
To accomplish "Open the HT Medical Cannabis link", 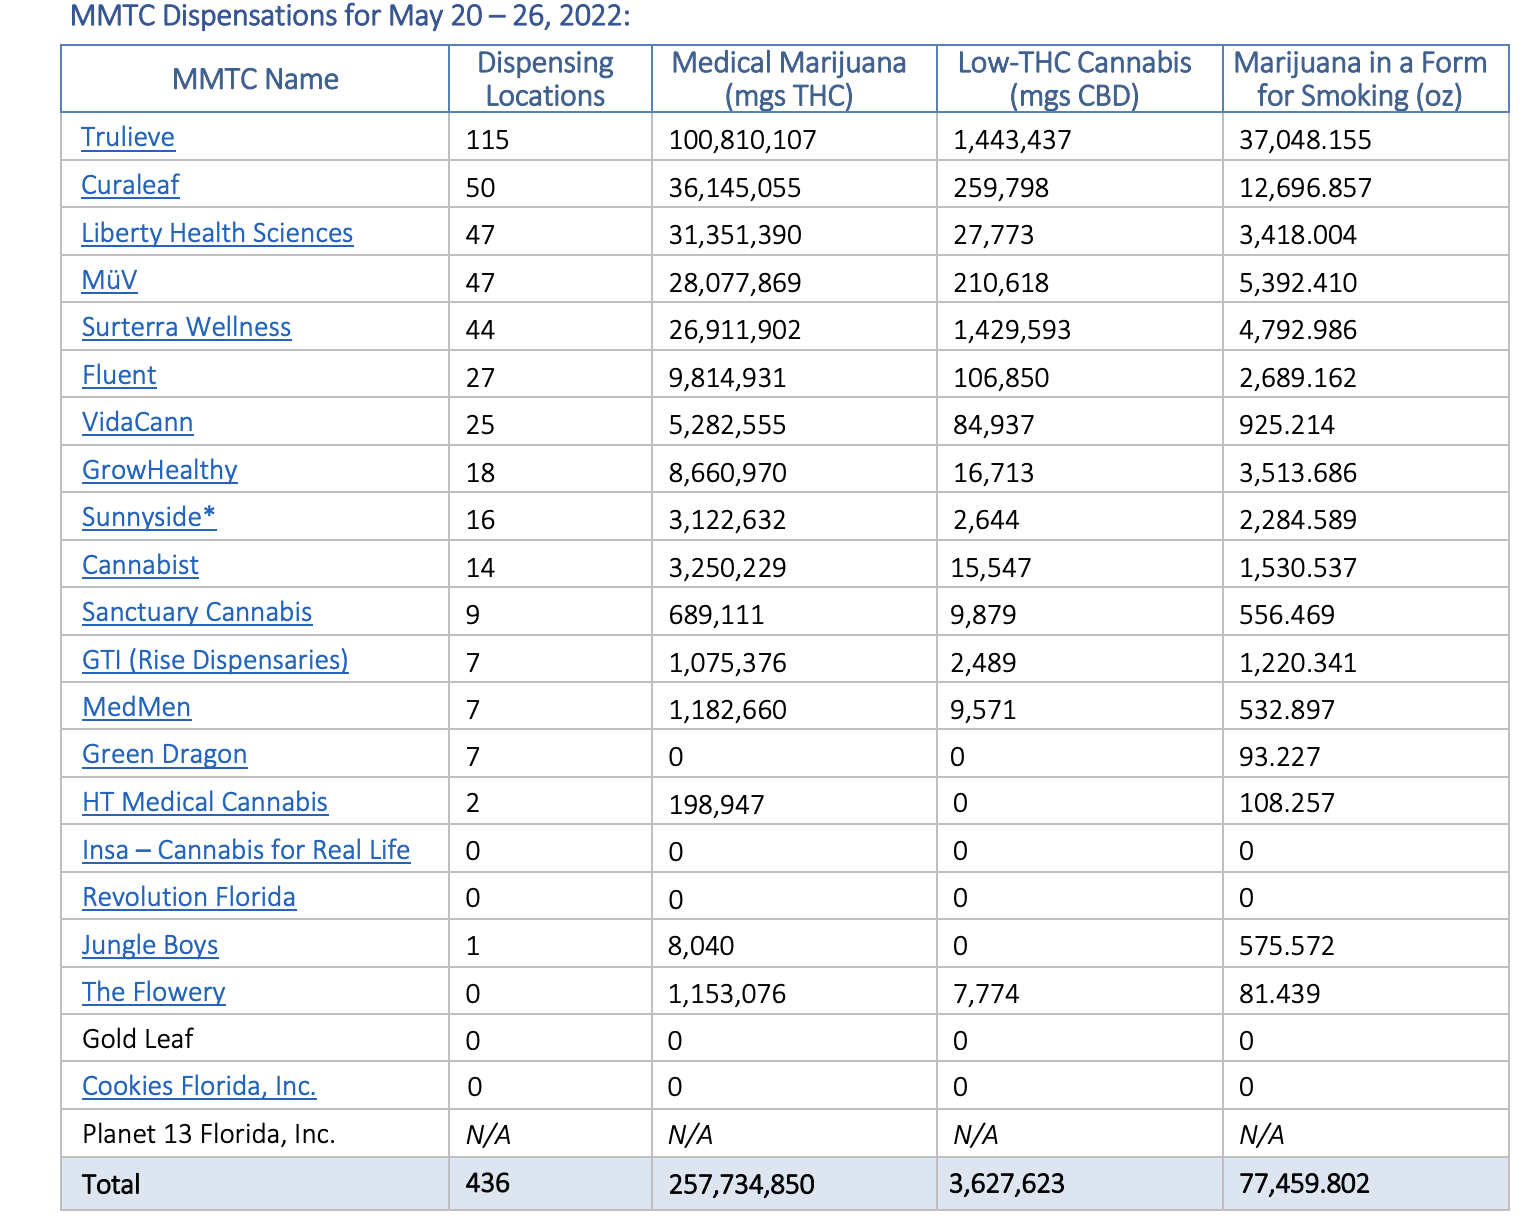I will (205, 802).
